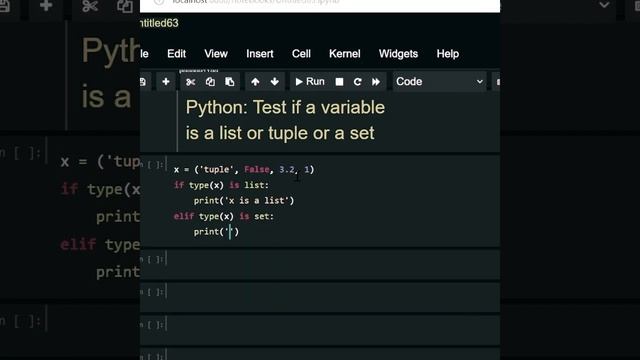
Task: Click code line print('x is a list')
Action: 244,200
